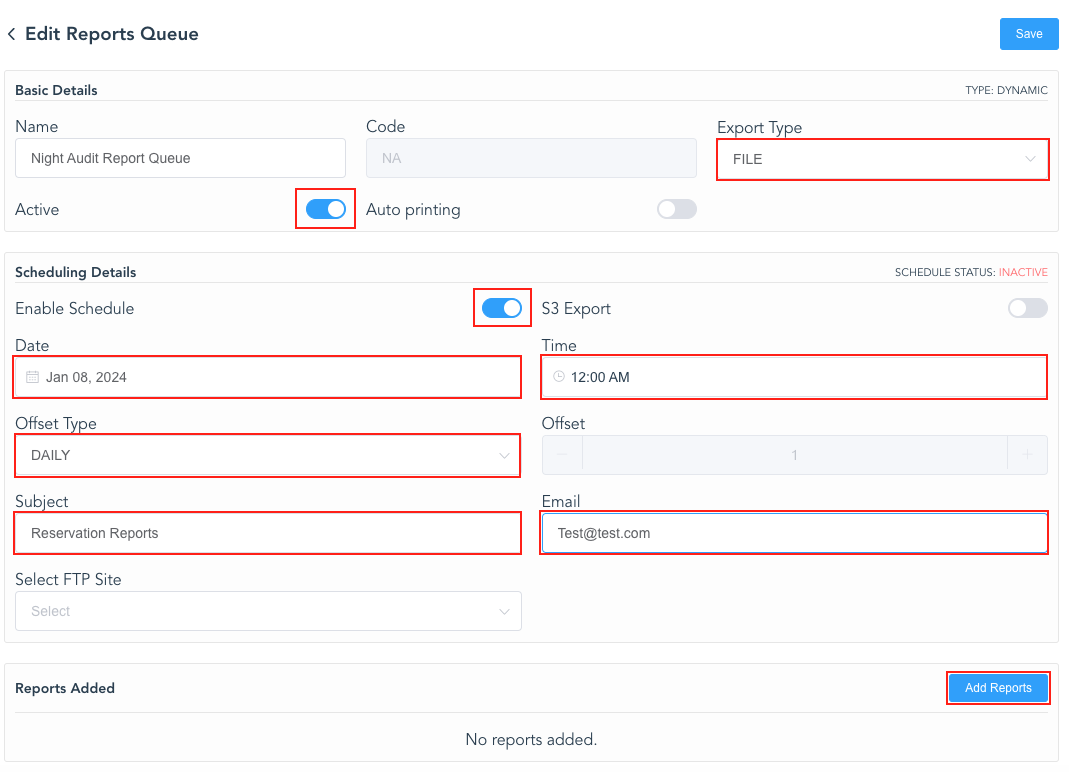Focus the Name input field
This screenshot has width=1069, height=772.
tap(180, 158)
